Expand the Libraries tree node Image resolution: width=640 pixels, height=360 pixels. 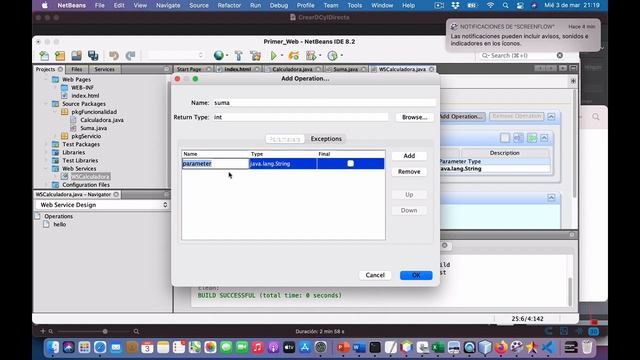coord(46,152)
